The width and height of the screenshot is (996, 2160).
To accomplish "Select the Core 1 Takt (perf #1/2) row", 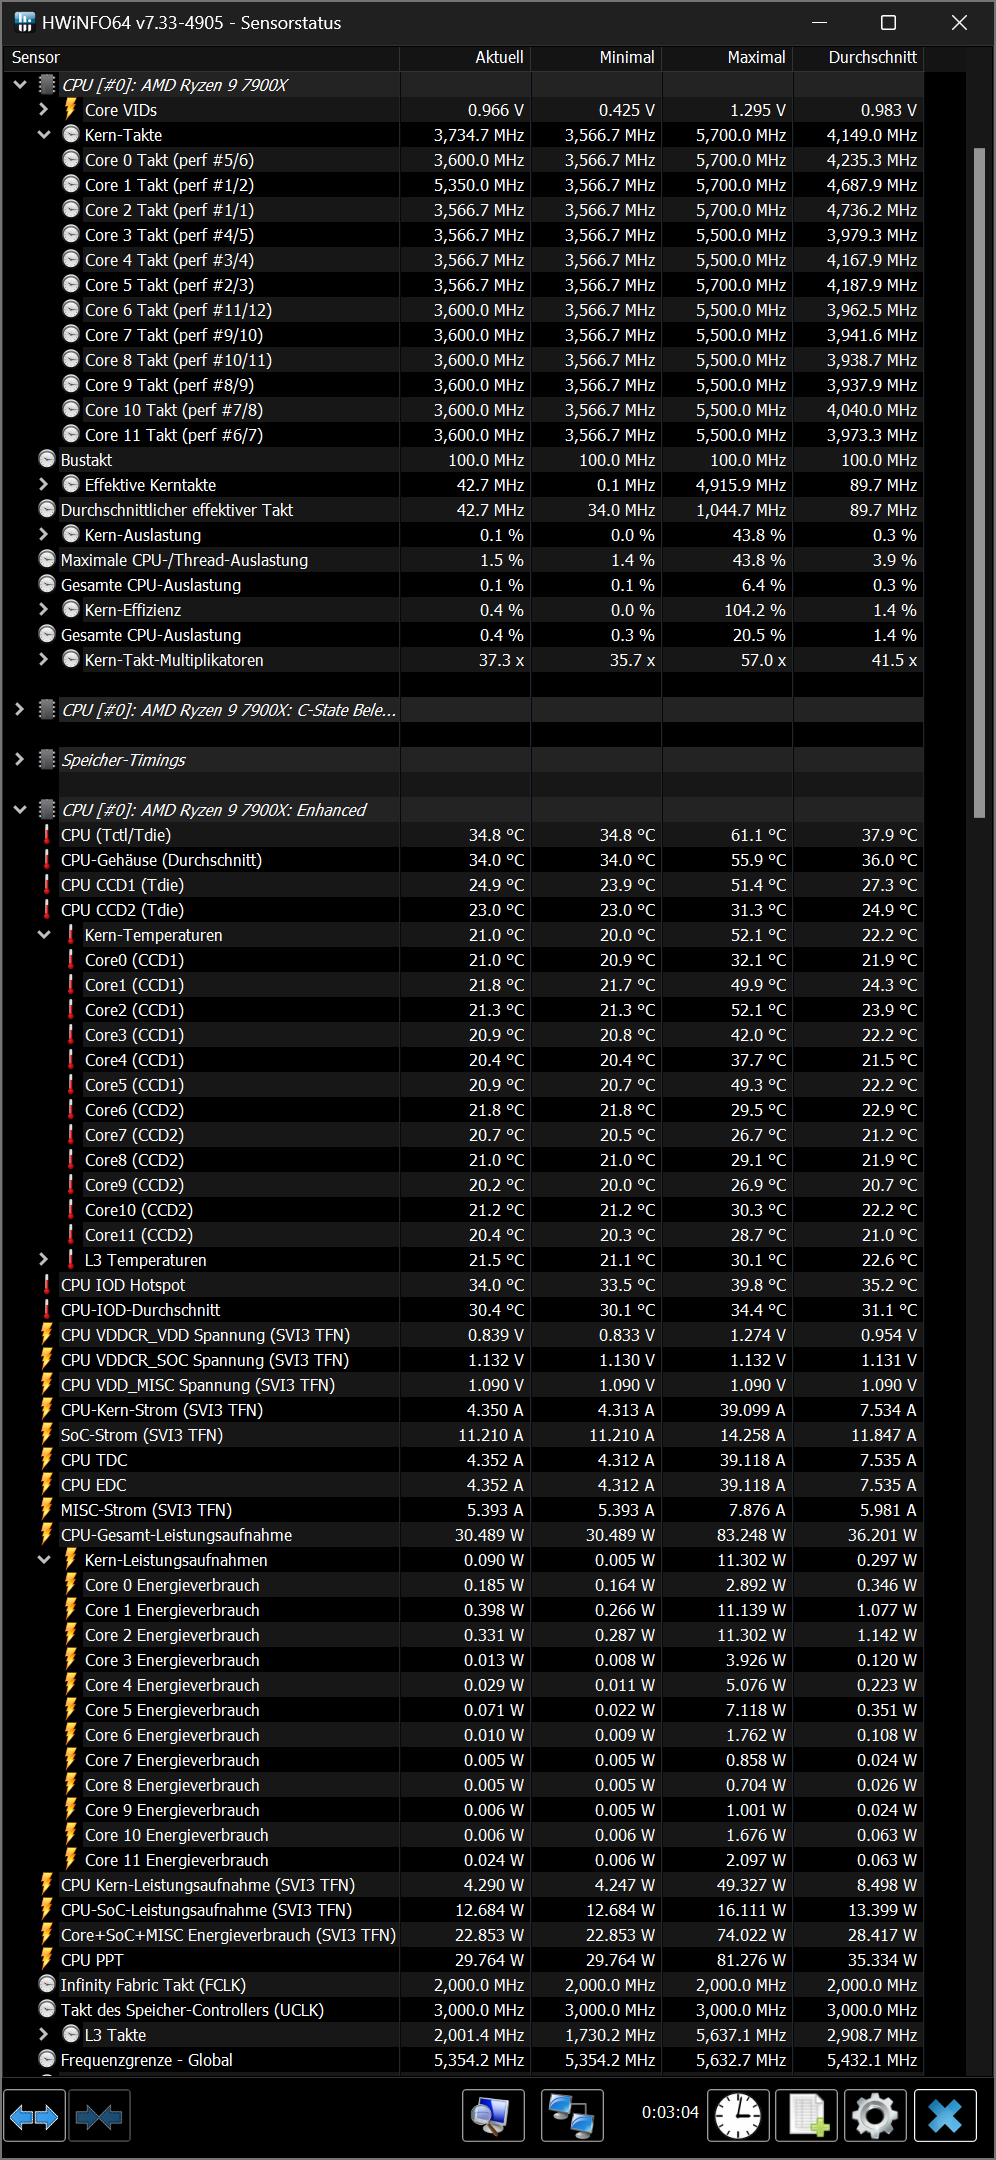I will pos(463,185).
